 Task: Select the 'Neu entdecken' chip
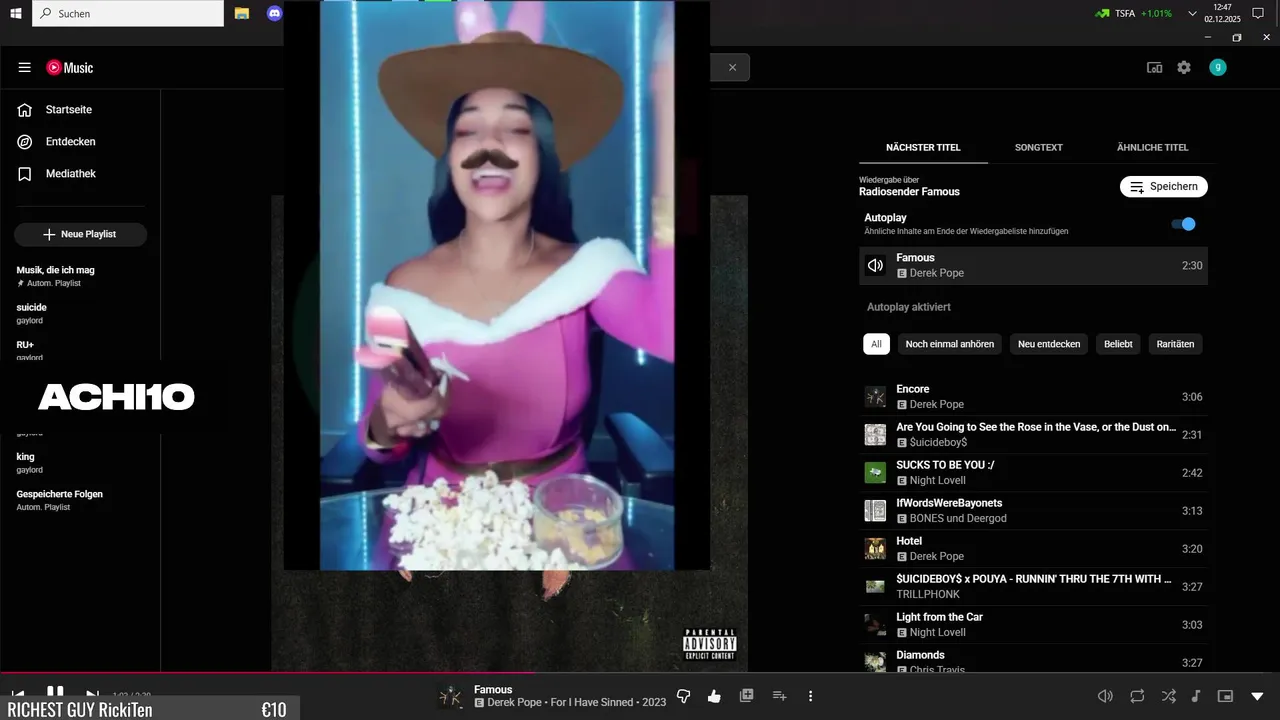tap(1049, 344)
